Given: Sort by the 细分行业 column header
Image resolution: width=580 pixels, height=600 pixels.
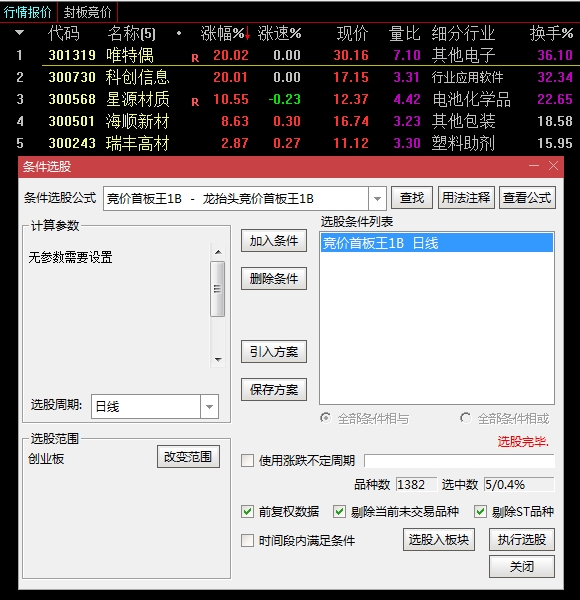Looking at the screenshot, I should (x=463, y=33).
